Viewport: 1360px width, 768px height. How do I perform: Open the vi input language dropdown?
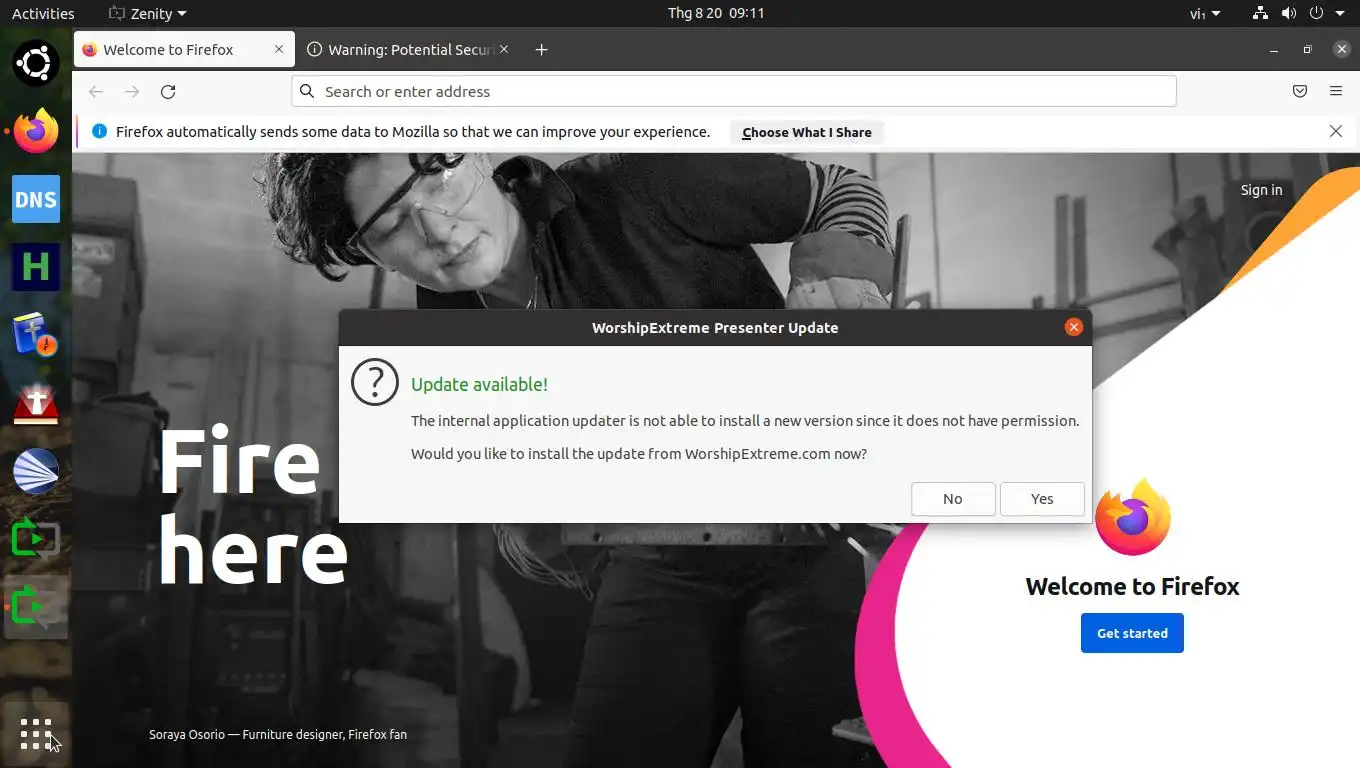click(1205, 13)
